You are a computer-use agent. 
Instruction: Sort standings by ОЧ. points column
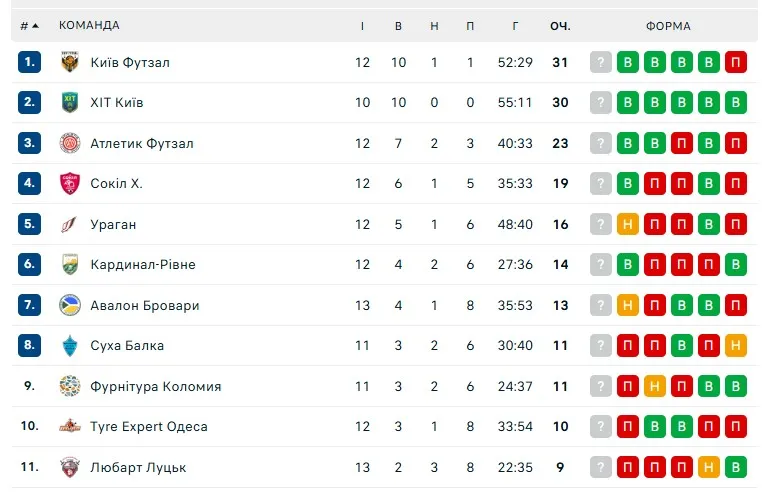[560, 25]
